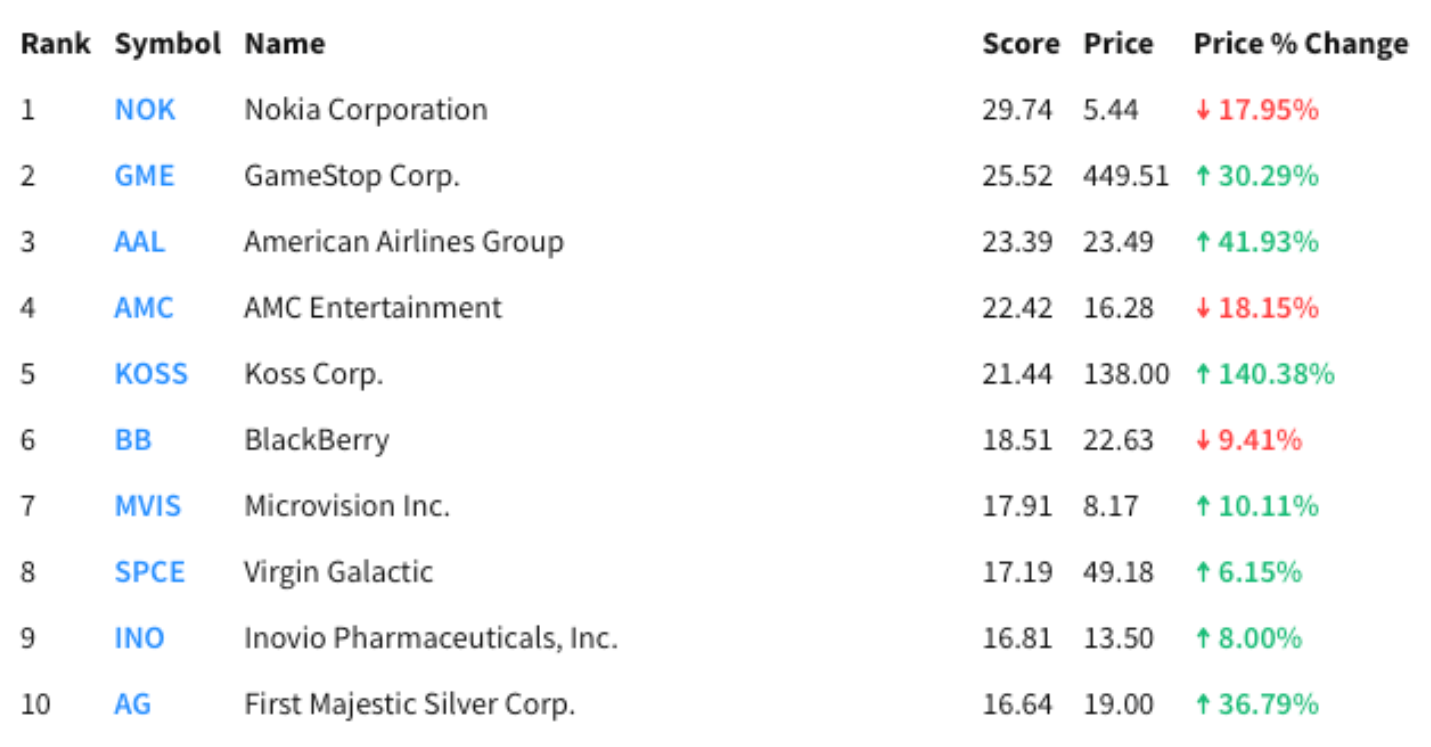Open the AMC ticker link
This screenshot has height=747, width=1431.
pos(144,308)
